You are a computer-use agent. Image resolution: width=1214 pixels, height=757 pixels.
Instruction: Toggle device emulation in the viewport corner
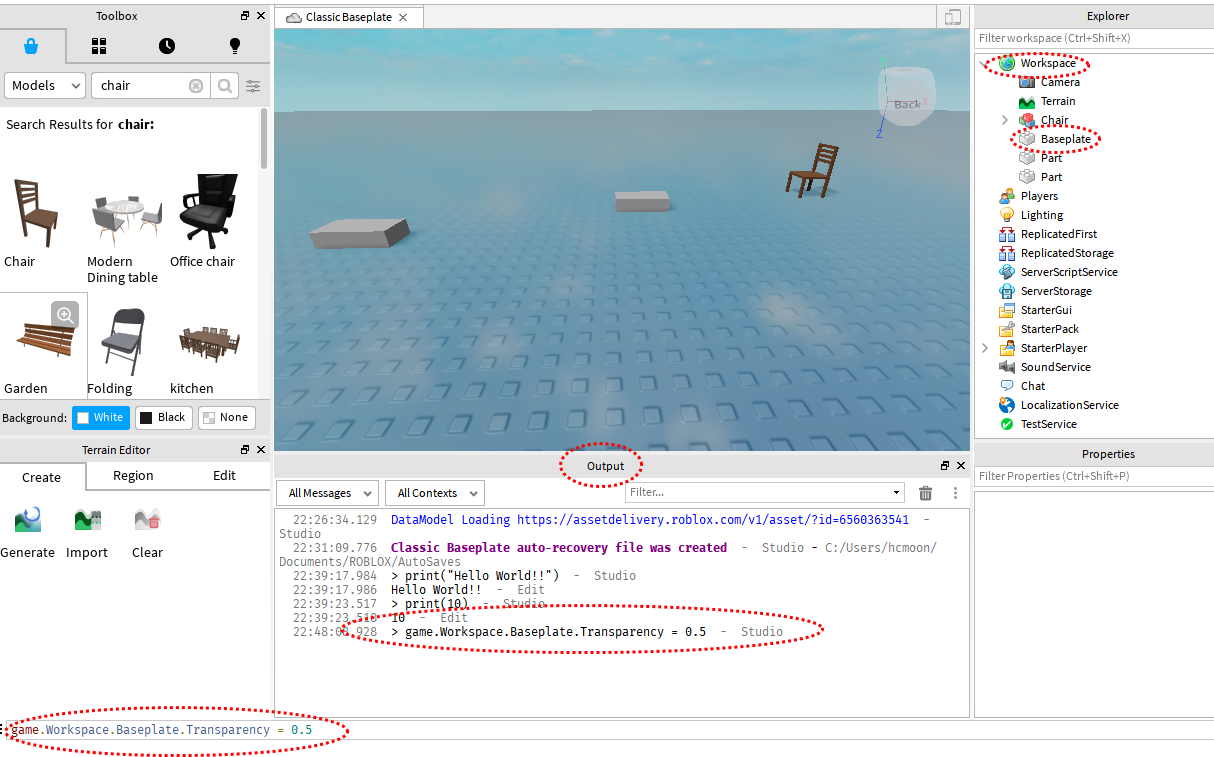[x=953, y=17]
